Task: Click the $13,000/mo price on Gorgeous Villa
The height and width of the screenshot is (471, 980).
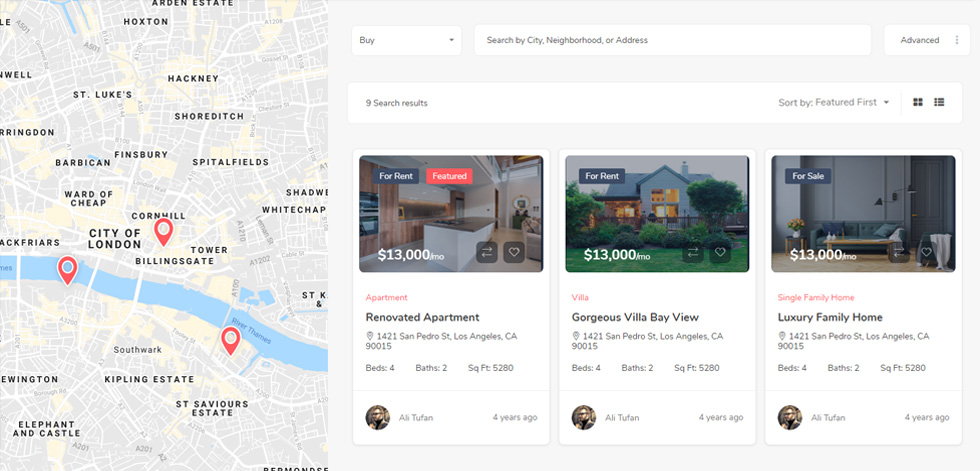Action: (617, 255)
